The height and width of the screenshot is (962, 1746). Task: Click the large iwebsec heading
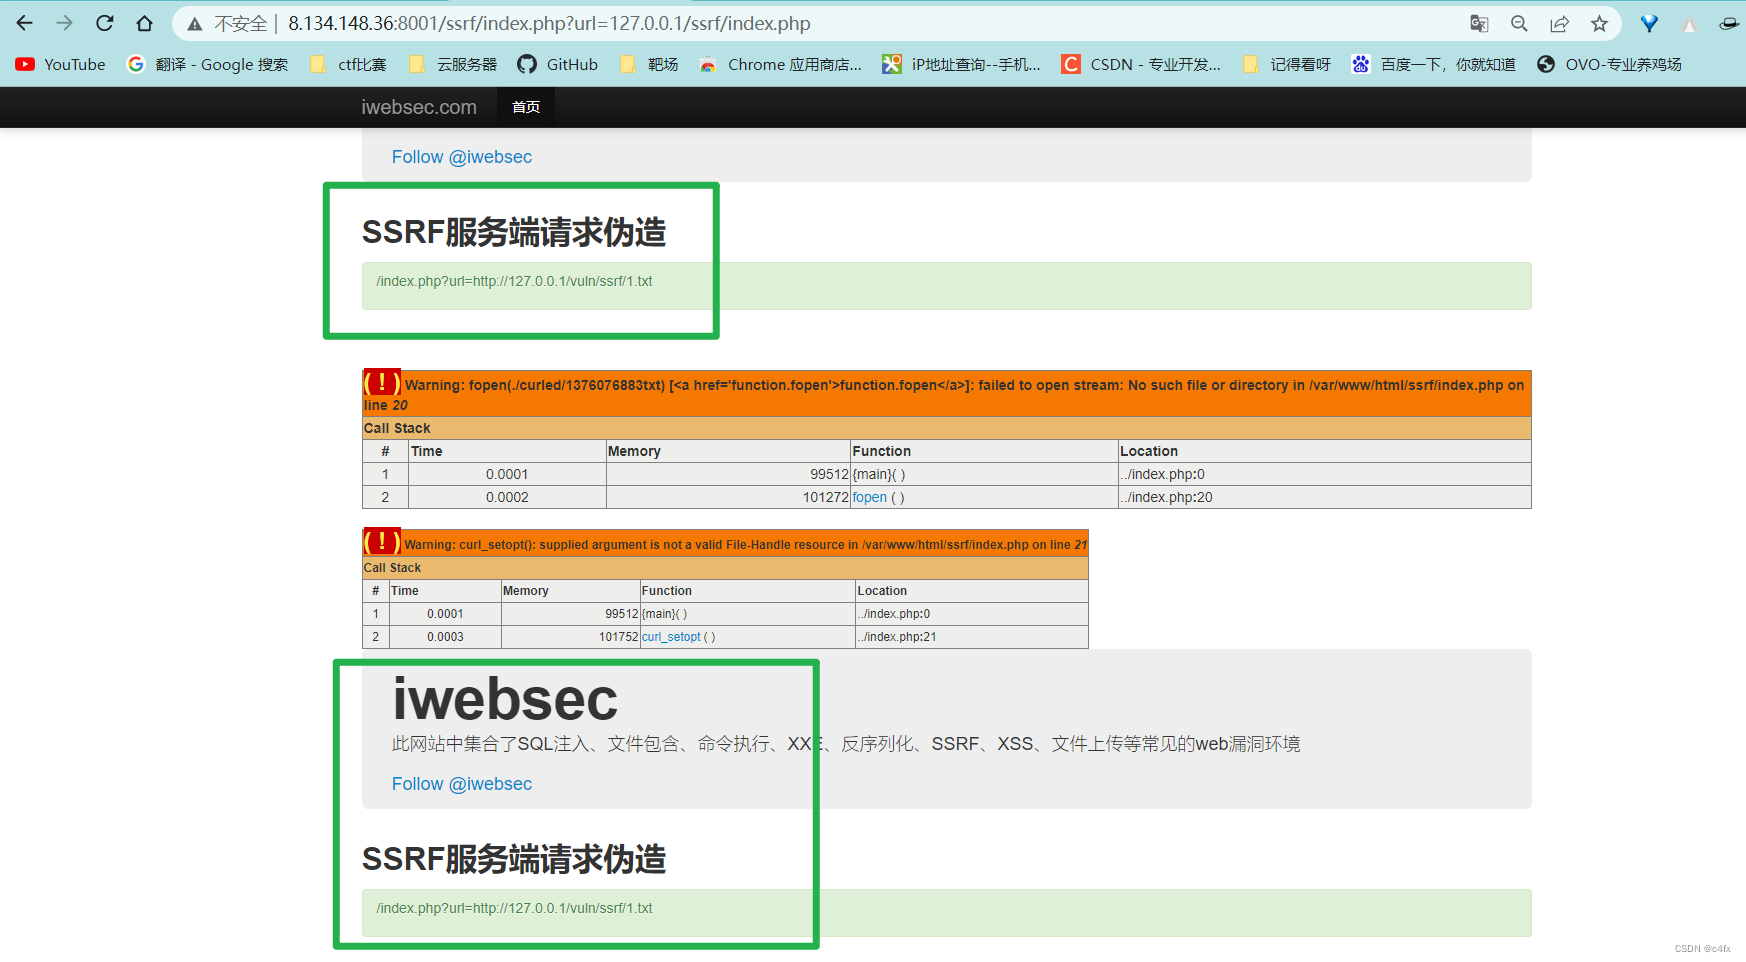pyautogui.click(x=505, y=698)
